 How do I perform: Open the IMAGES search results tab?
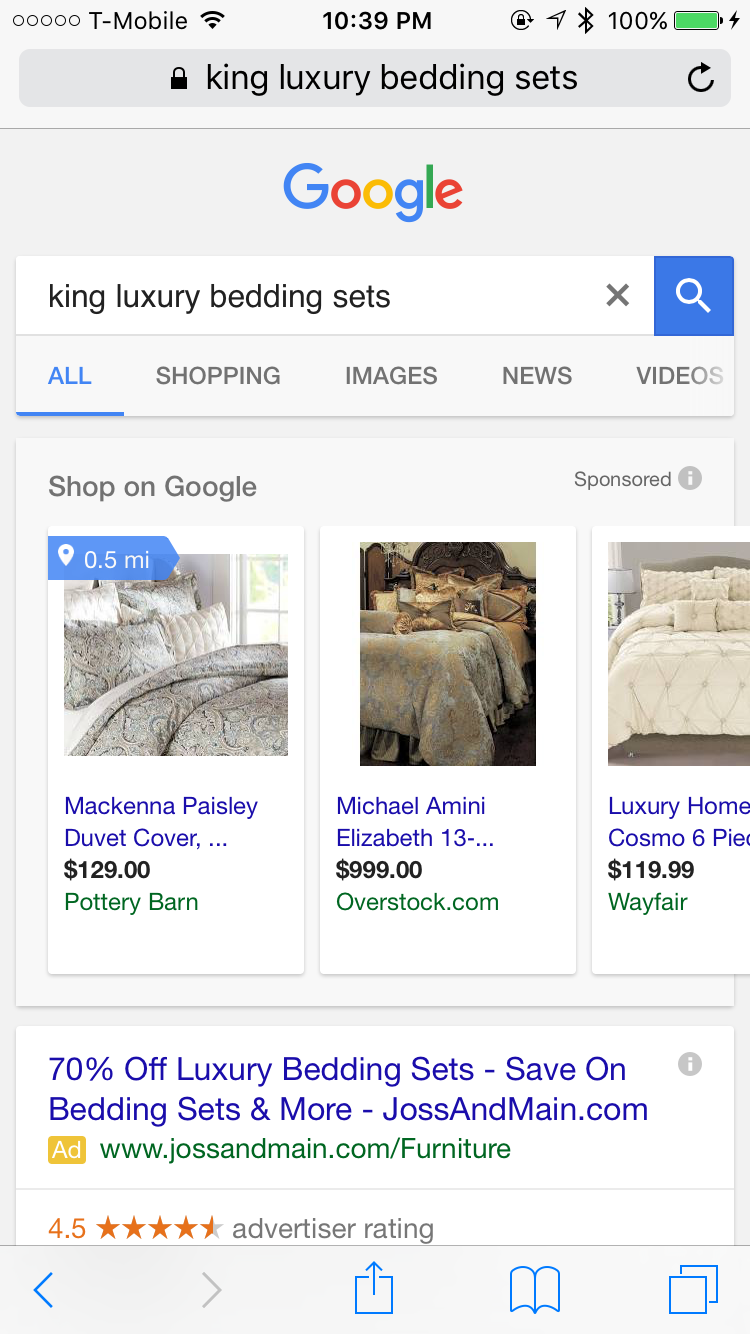391,375
